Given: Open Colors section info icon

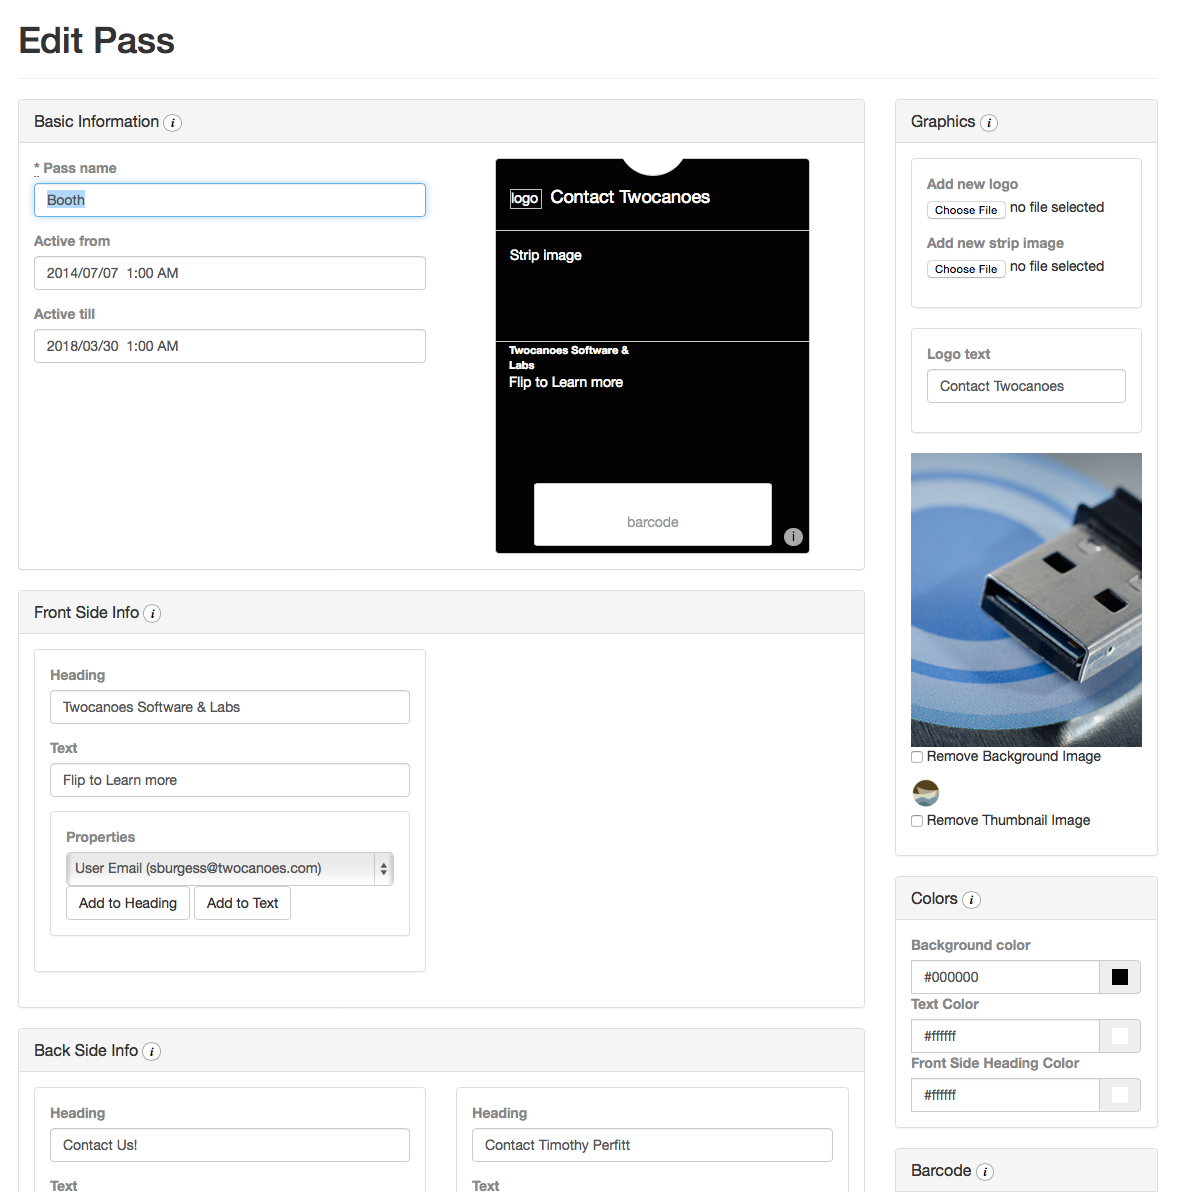Looking at the screenshot, I should pos(971,899).
